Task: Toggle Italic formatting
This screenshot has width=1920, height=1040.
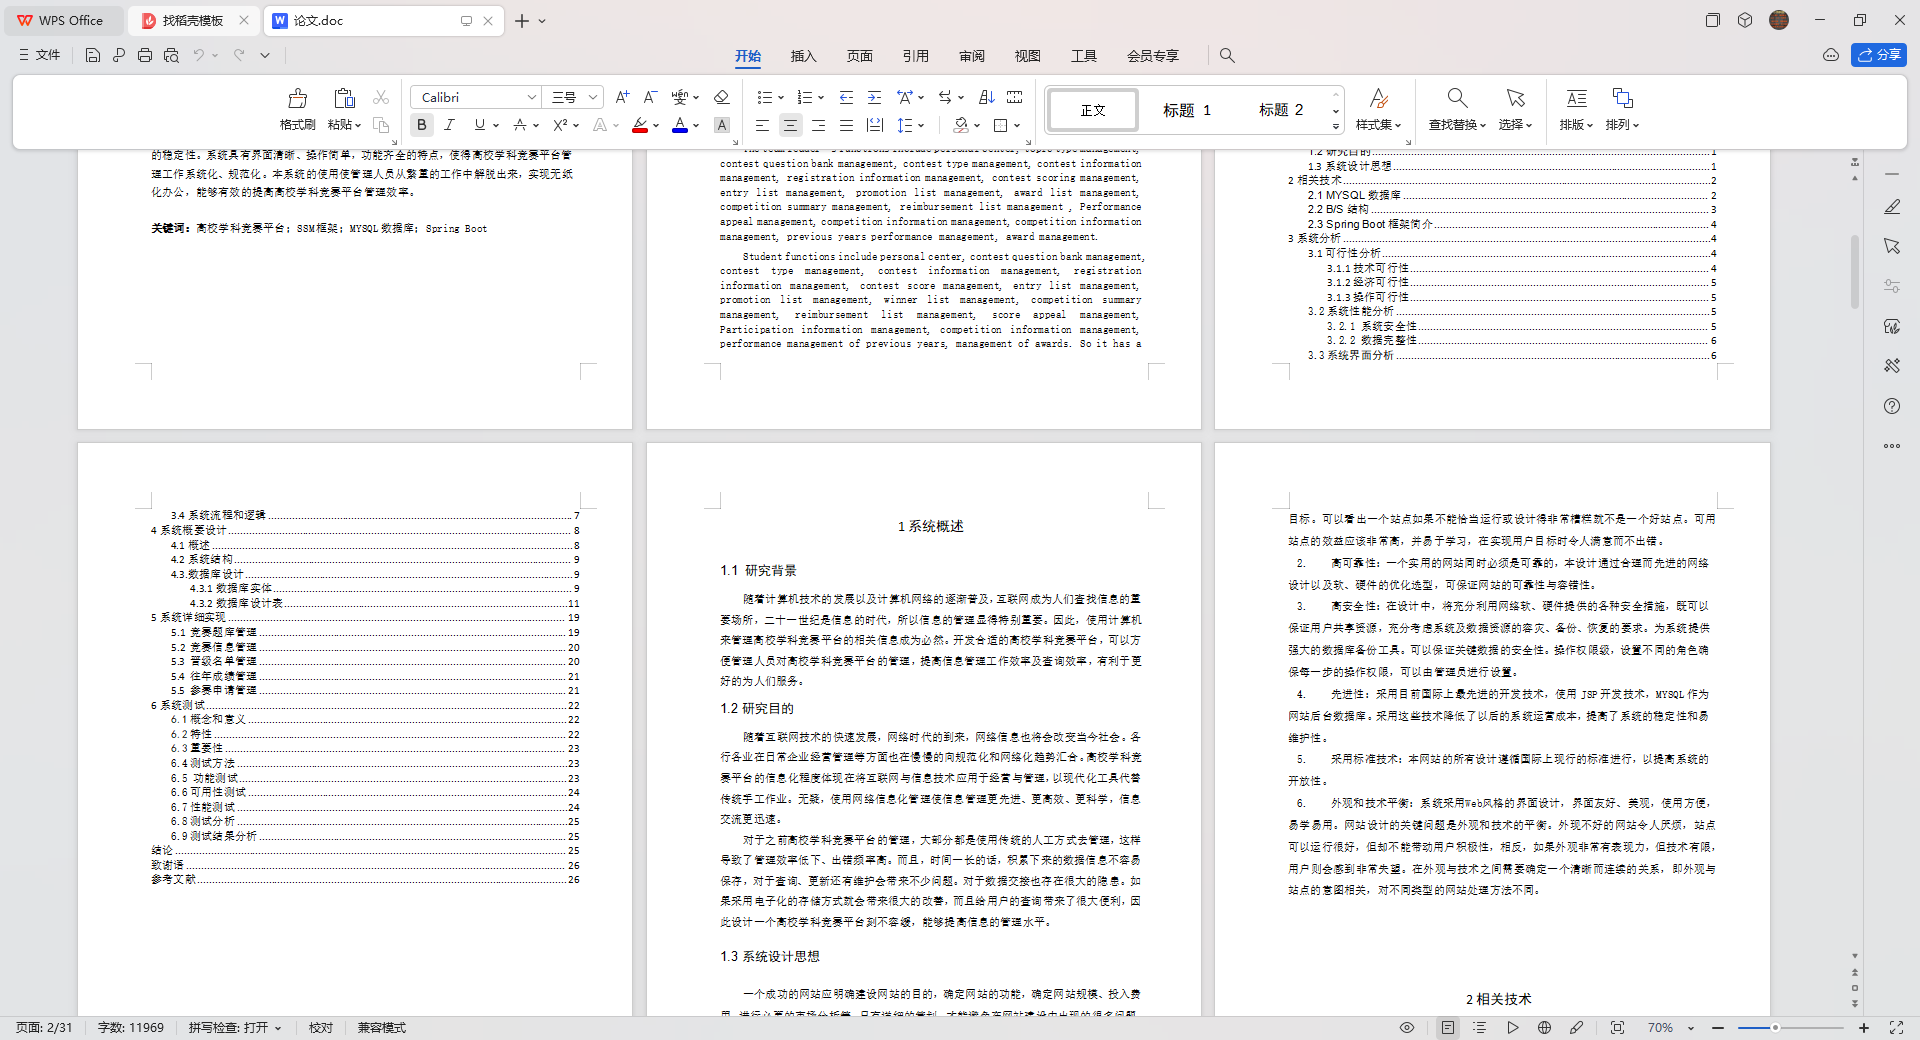Action: coord(449,125)
